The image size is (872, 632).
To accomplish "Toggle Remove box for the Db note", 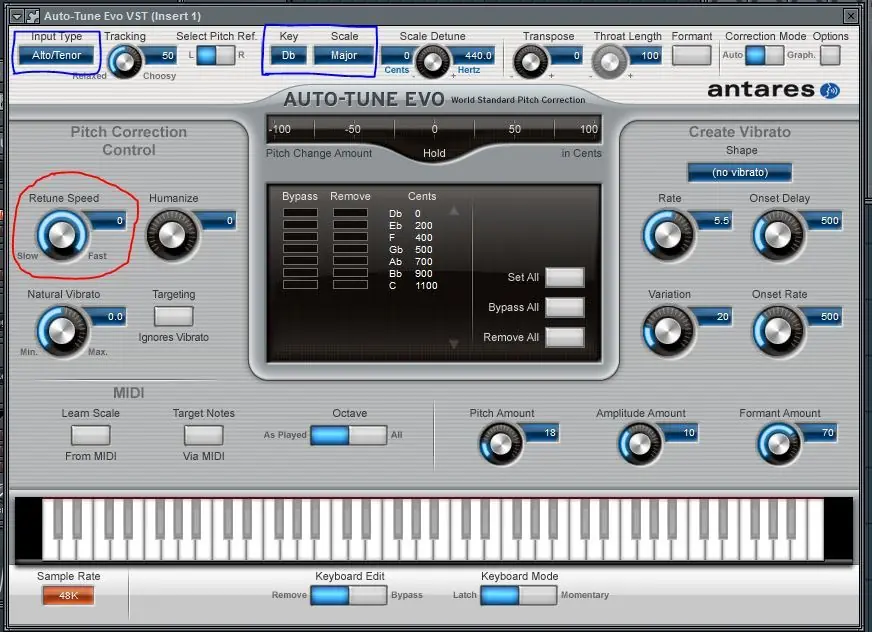I will point(350,213).
